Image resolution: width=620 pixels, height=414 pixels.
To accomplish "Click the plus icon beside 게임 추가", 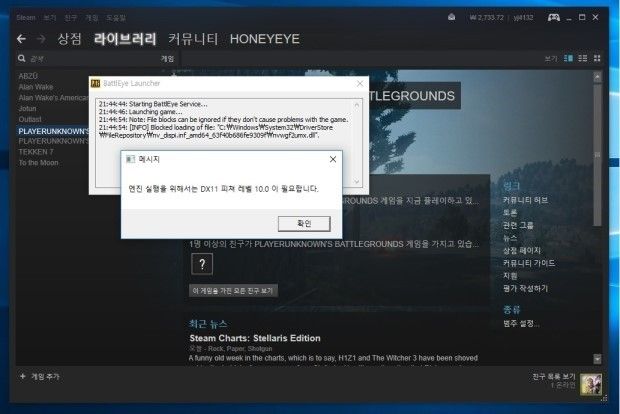I will click(23, 376).
